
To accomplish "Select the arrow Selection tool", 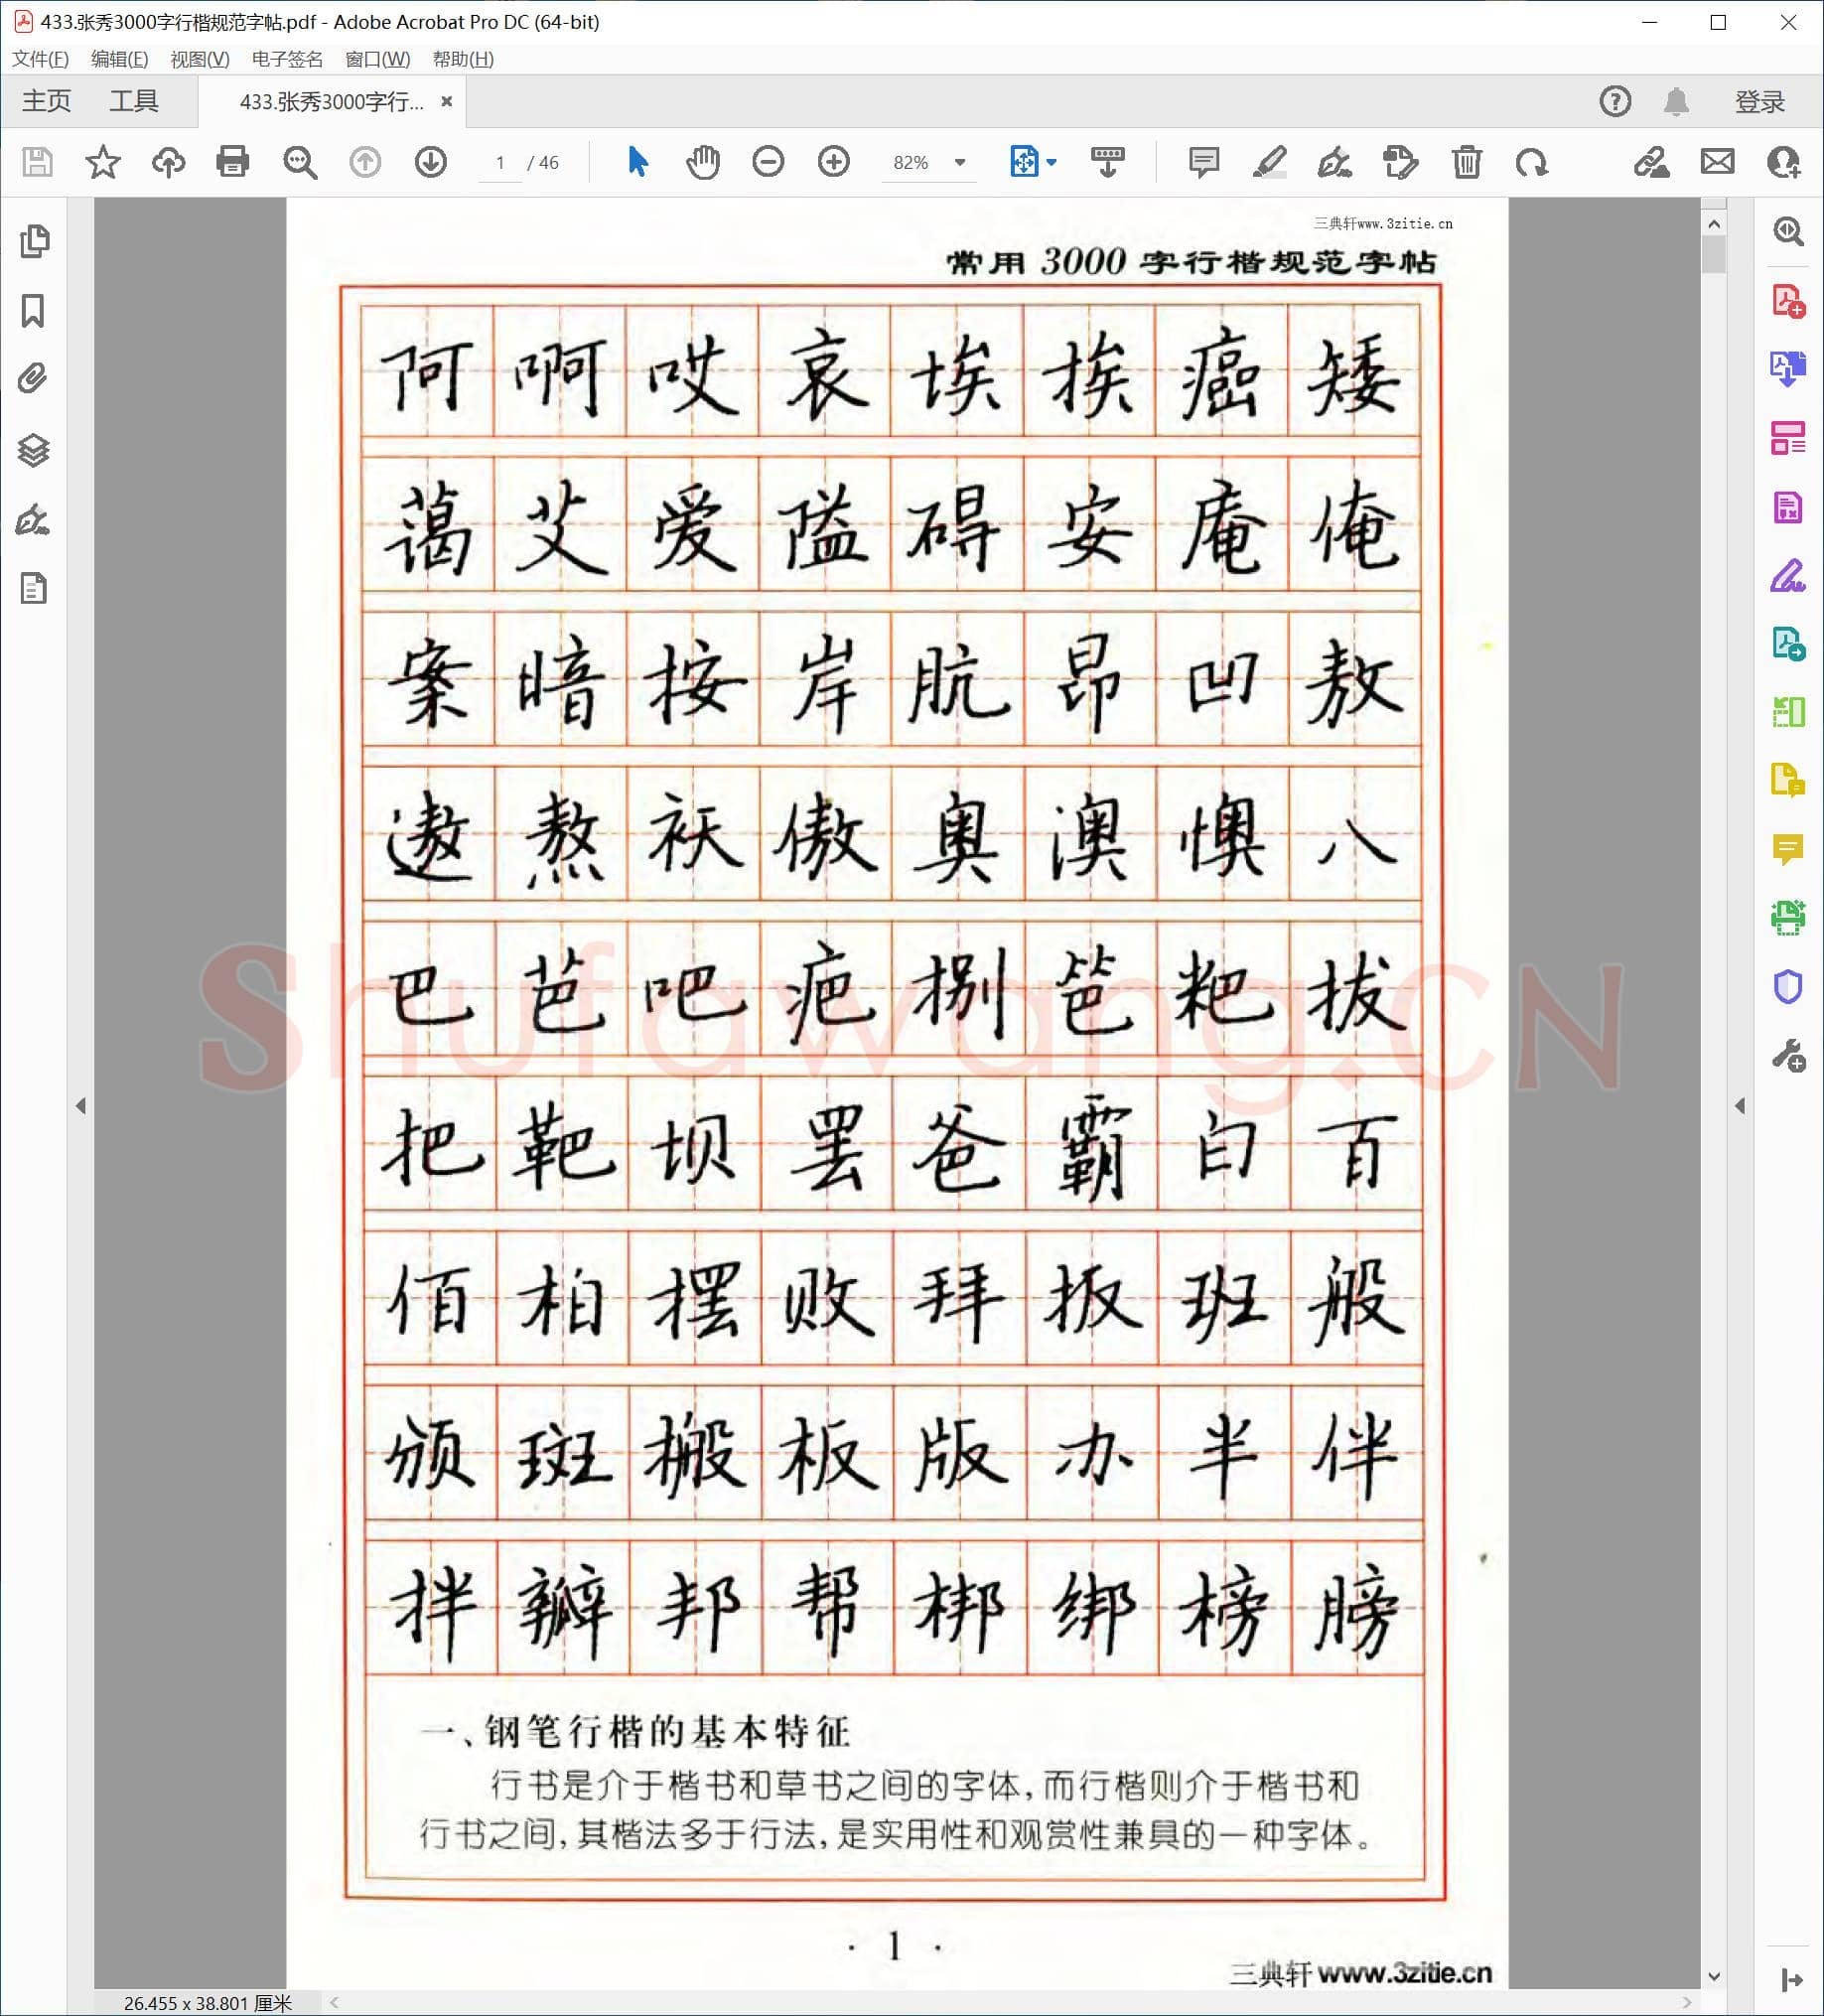I will pyautogui.click(x=637, y=162).
